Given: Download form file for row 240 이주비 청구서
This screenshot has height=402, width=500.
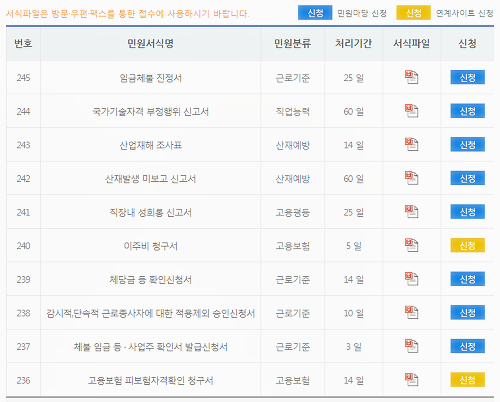Looking at the screenshot, I should pos(411,245).
